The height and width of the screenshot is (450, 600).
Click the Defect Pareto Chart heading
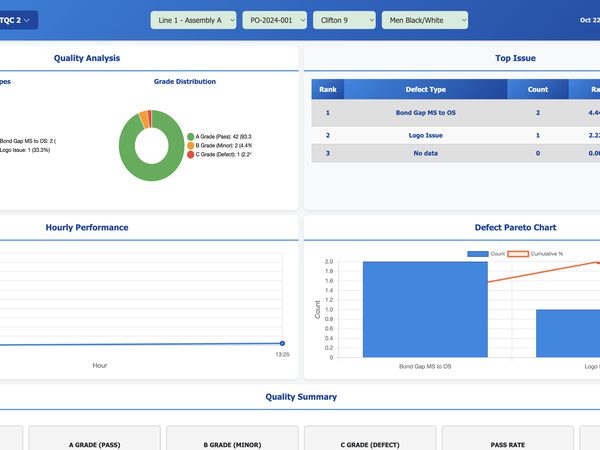click(515, 228)
